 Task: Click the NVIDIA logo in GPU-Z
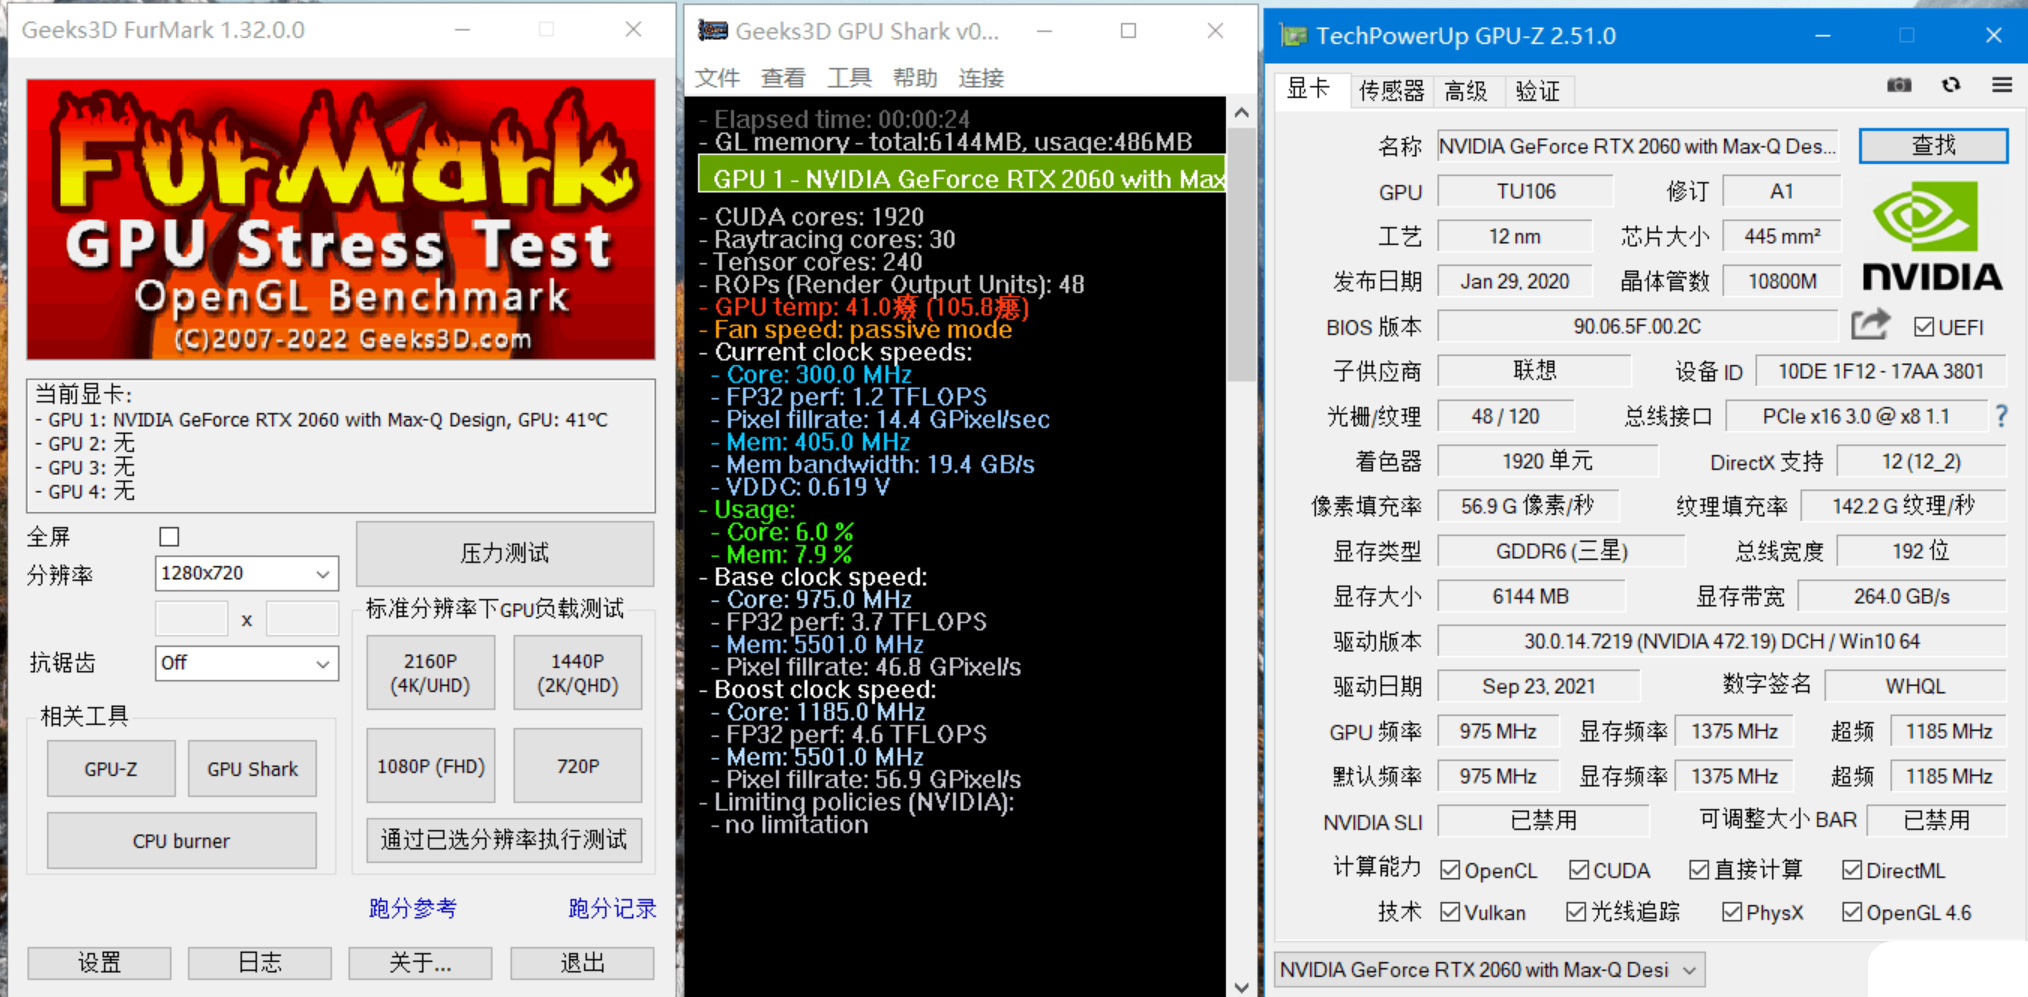(x=1932, y=237)
